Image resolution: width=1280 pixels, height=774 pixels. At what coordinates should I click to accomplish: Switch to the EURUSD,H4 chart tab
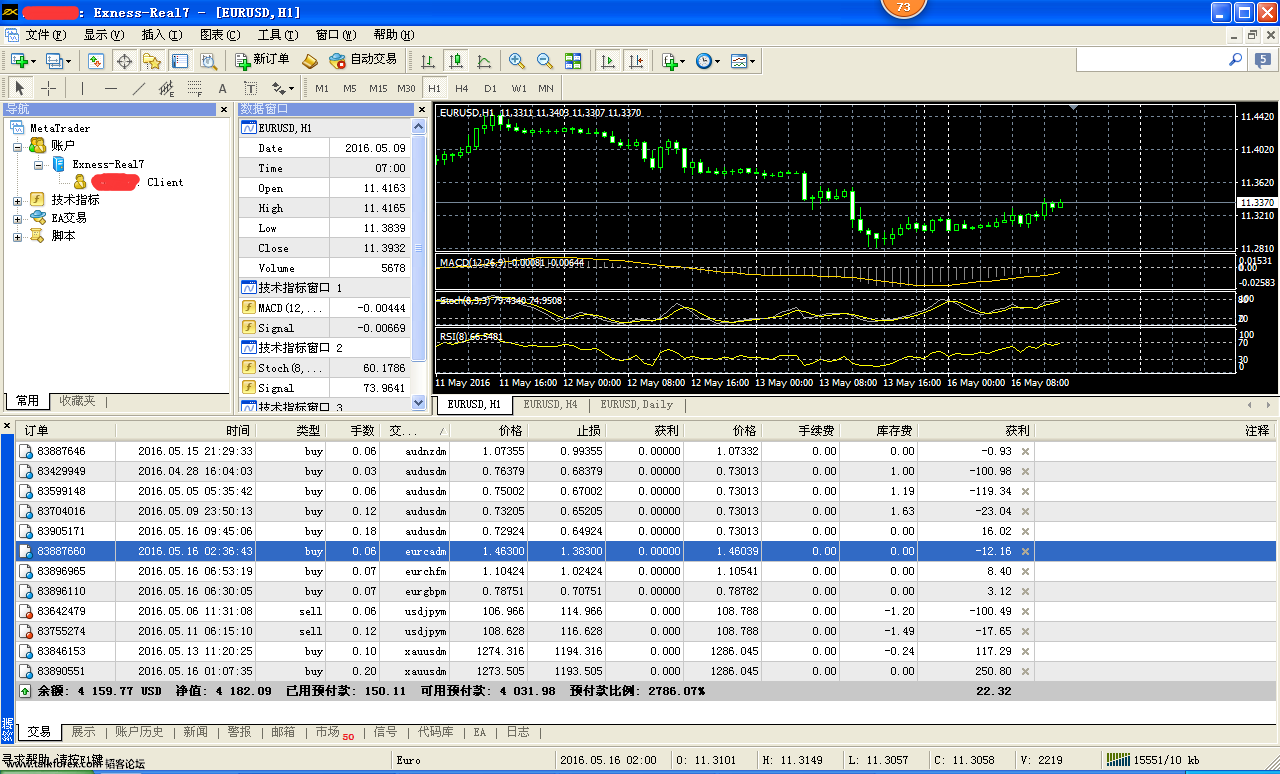tap(550, 405)
